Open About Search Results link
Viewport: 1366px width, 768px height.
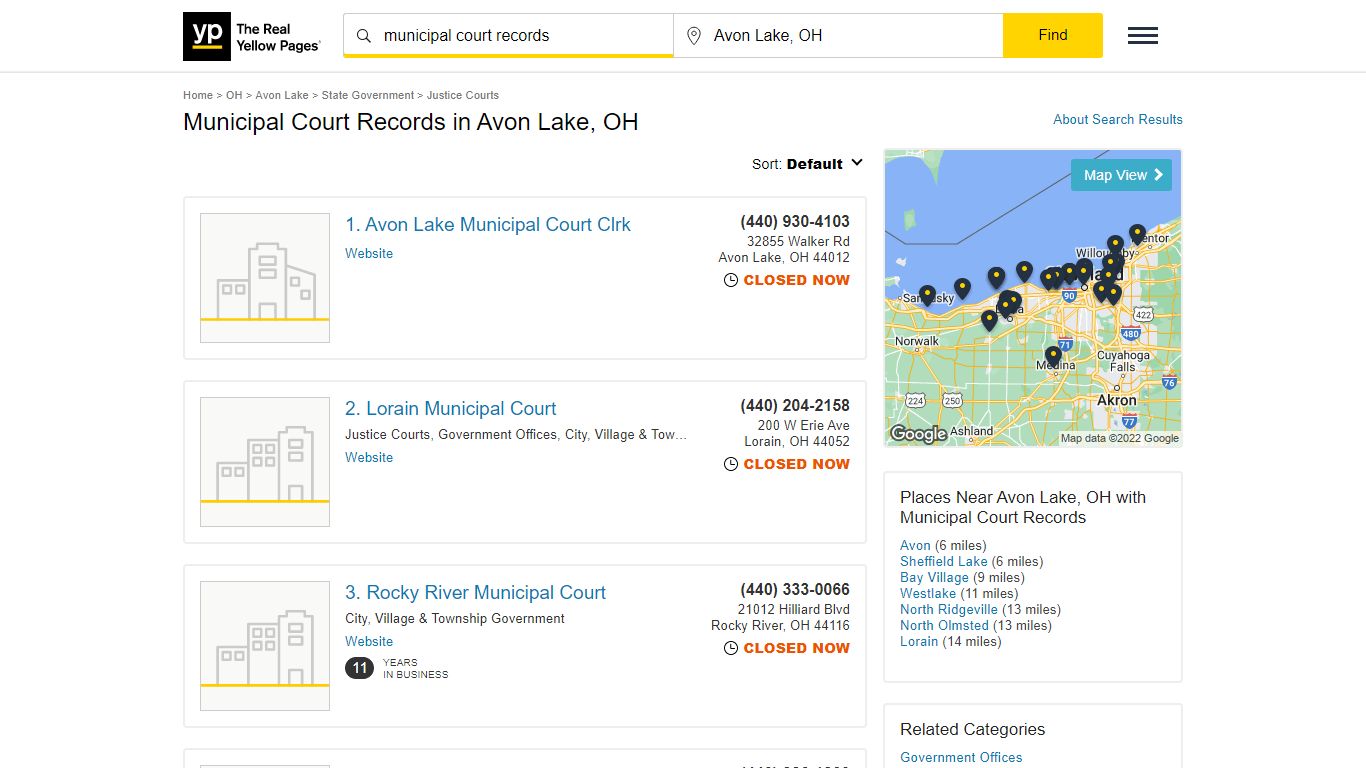1118,119
